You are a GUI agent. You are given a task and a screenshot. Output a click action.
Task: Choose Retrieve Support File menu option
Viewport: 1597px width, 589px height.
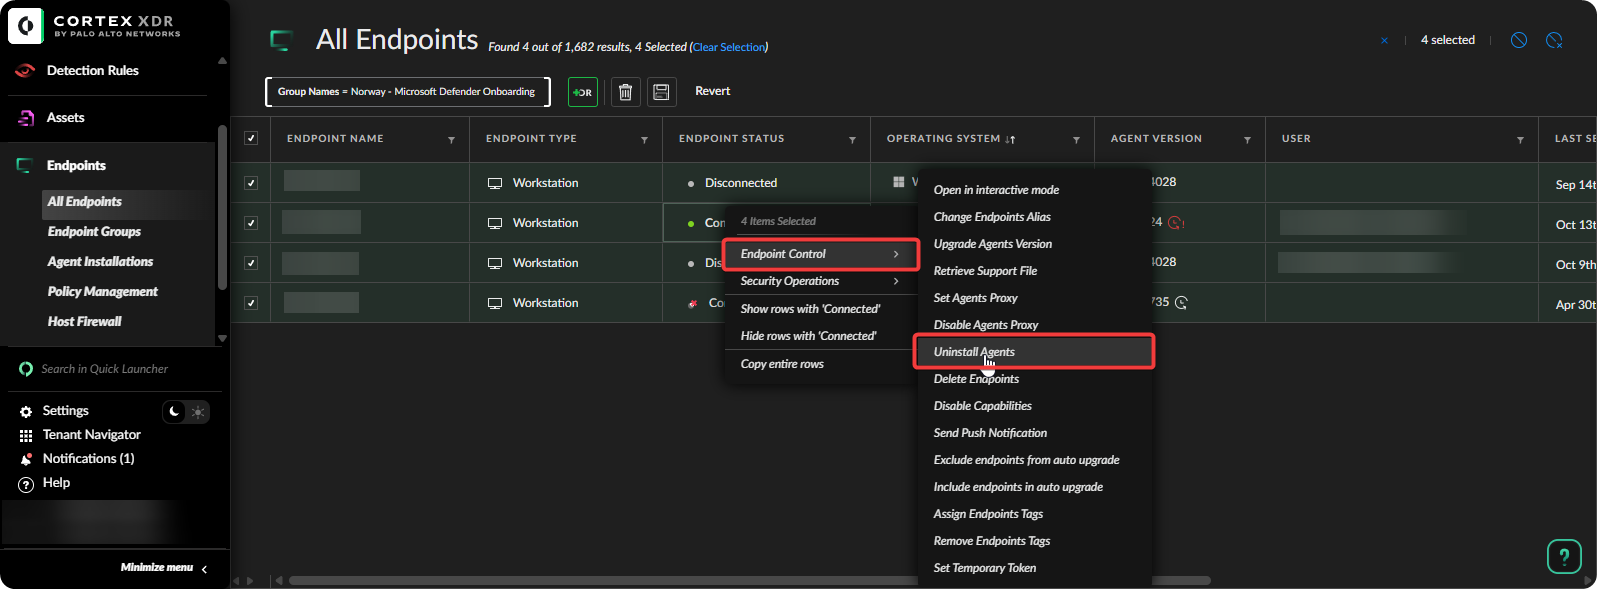(985, 271)
